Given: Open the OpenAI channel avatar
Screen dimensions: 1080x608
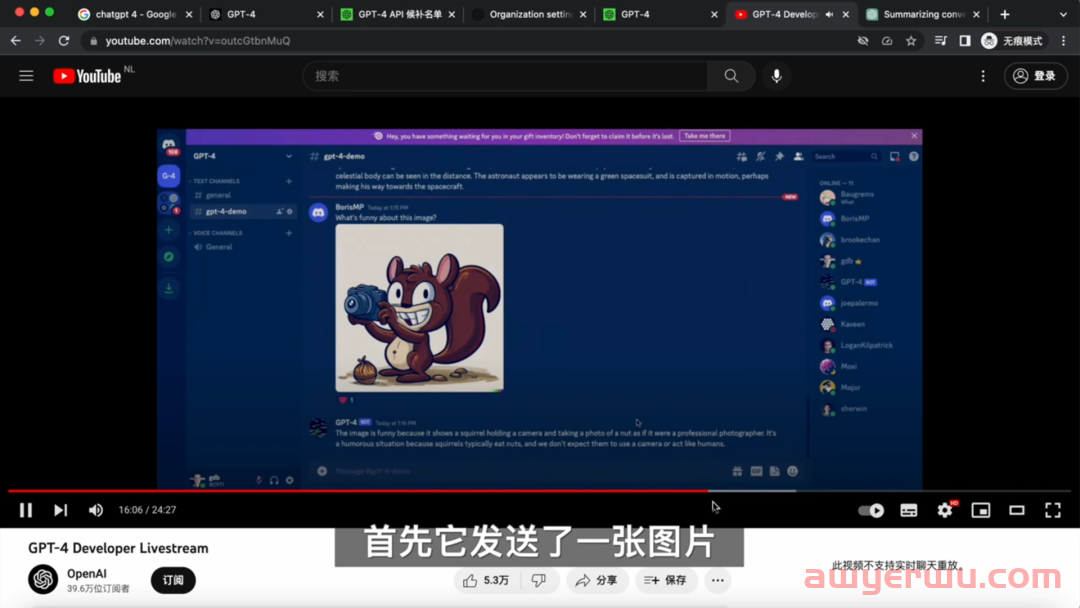Looking at the screenshot, I should 43,579.
